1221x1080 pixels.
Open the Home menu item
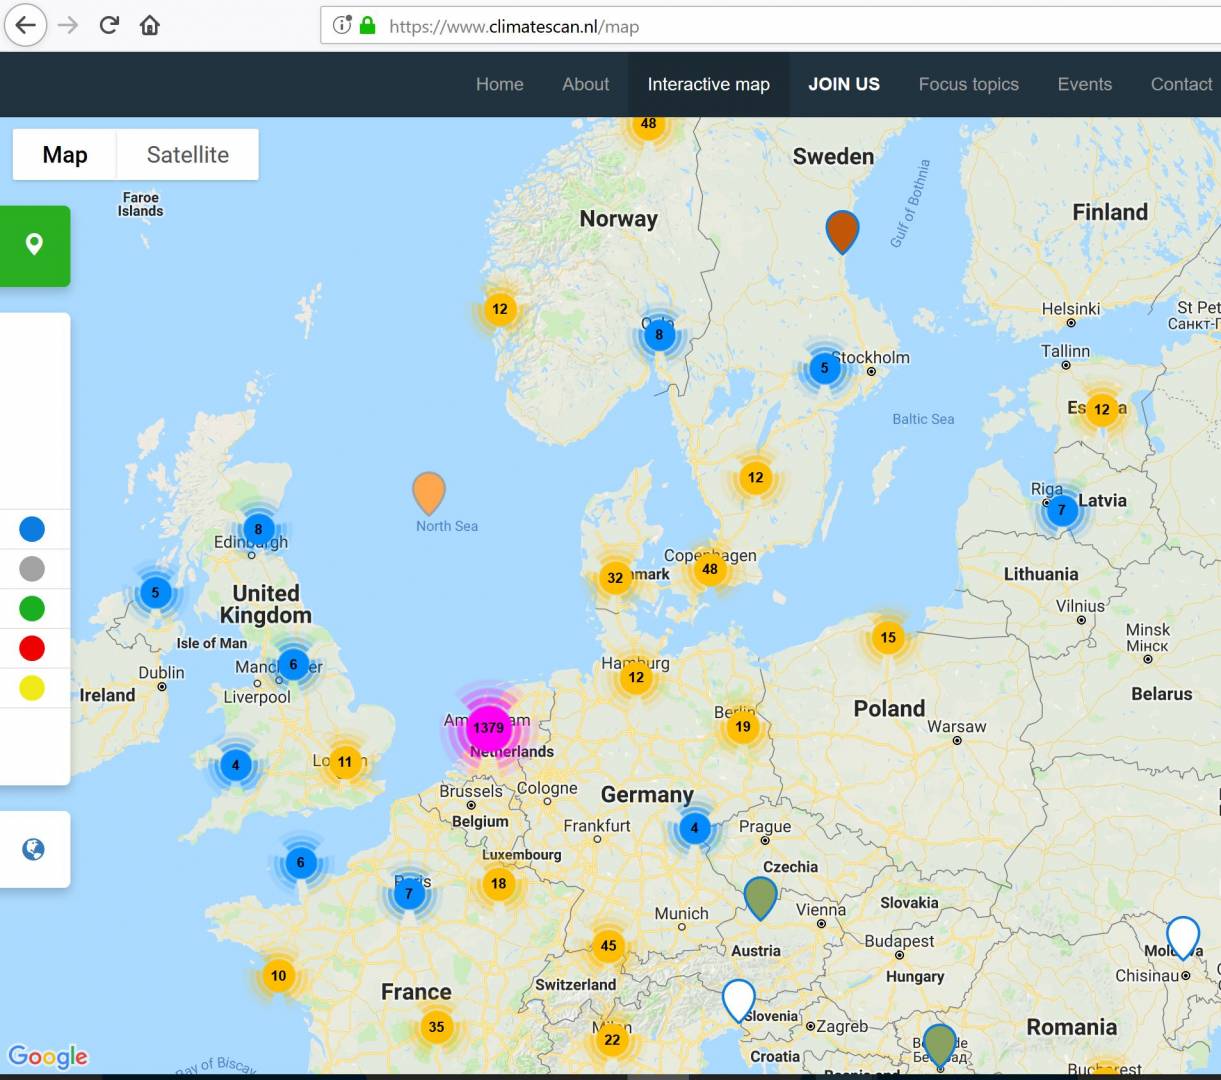click(x=500, y=84)
